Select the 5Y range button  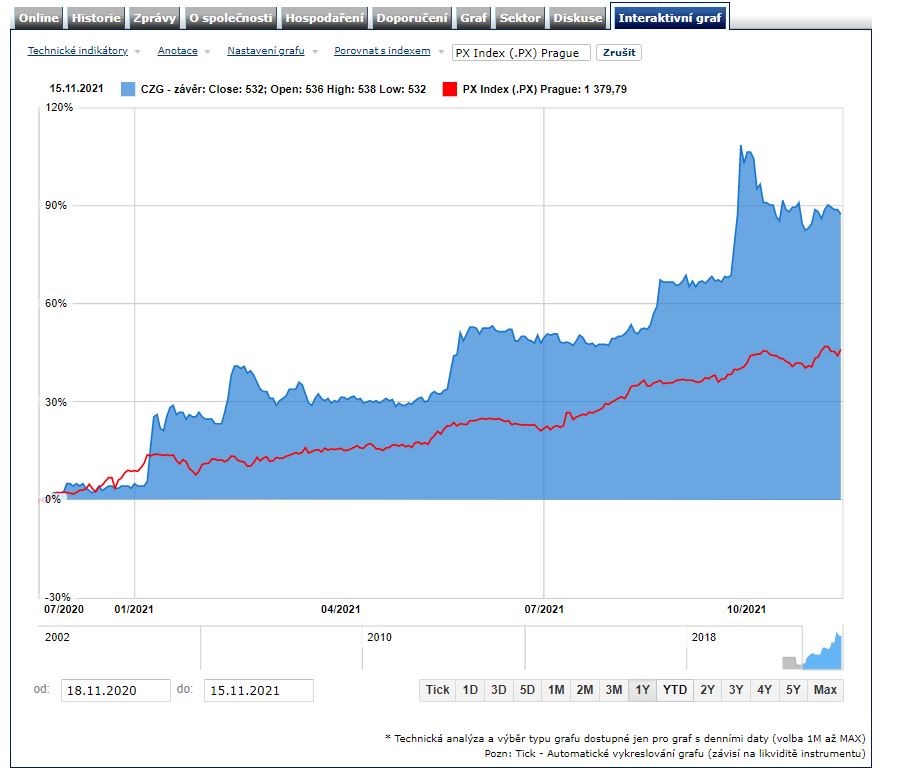pos(793,690)
